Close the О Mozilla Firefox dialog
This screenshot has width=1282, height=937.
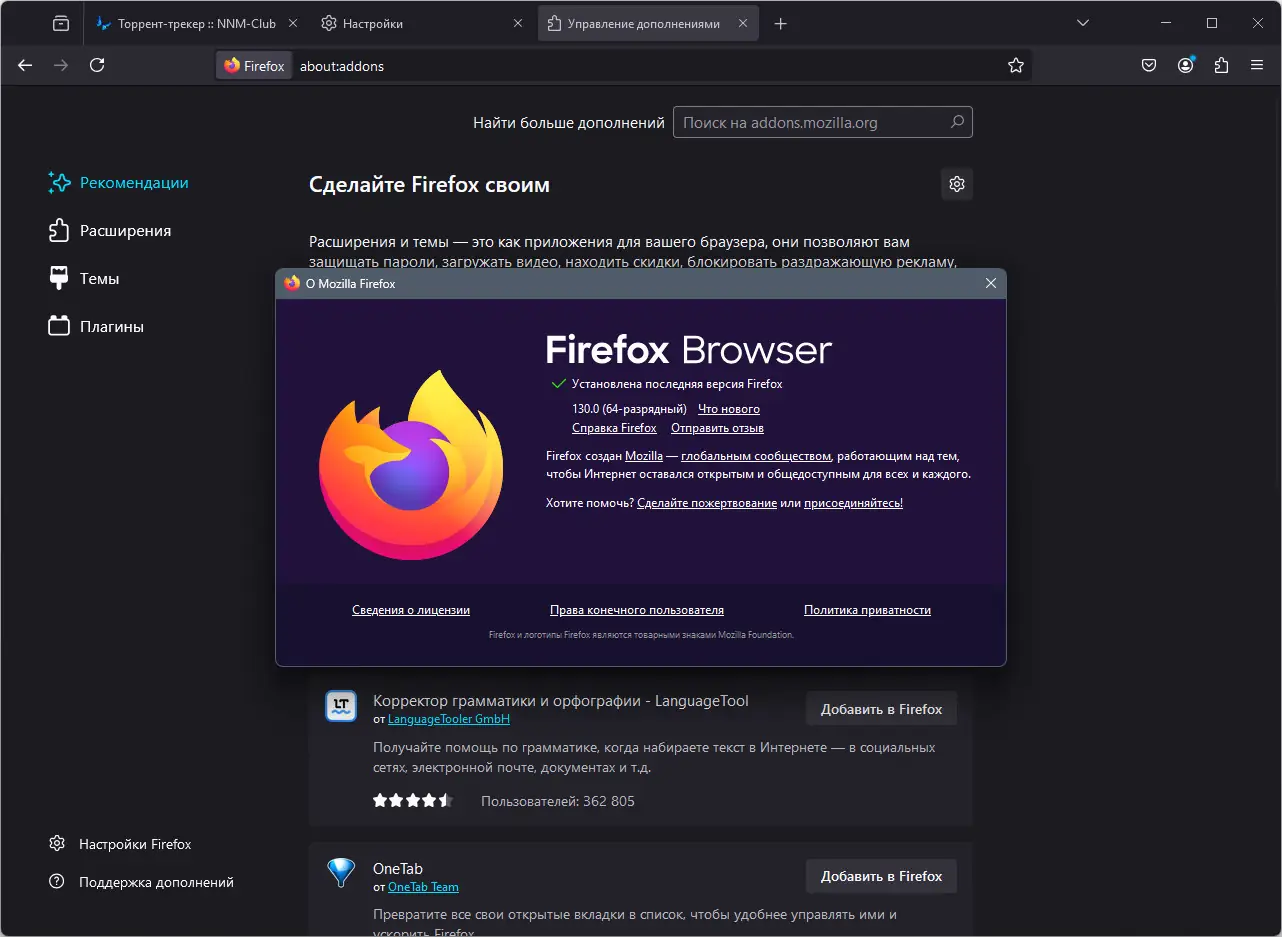pos(991,284)
